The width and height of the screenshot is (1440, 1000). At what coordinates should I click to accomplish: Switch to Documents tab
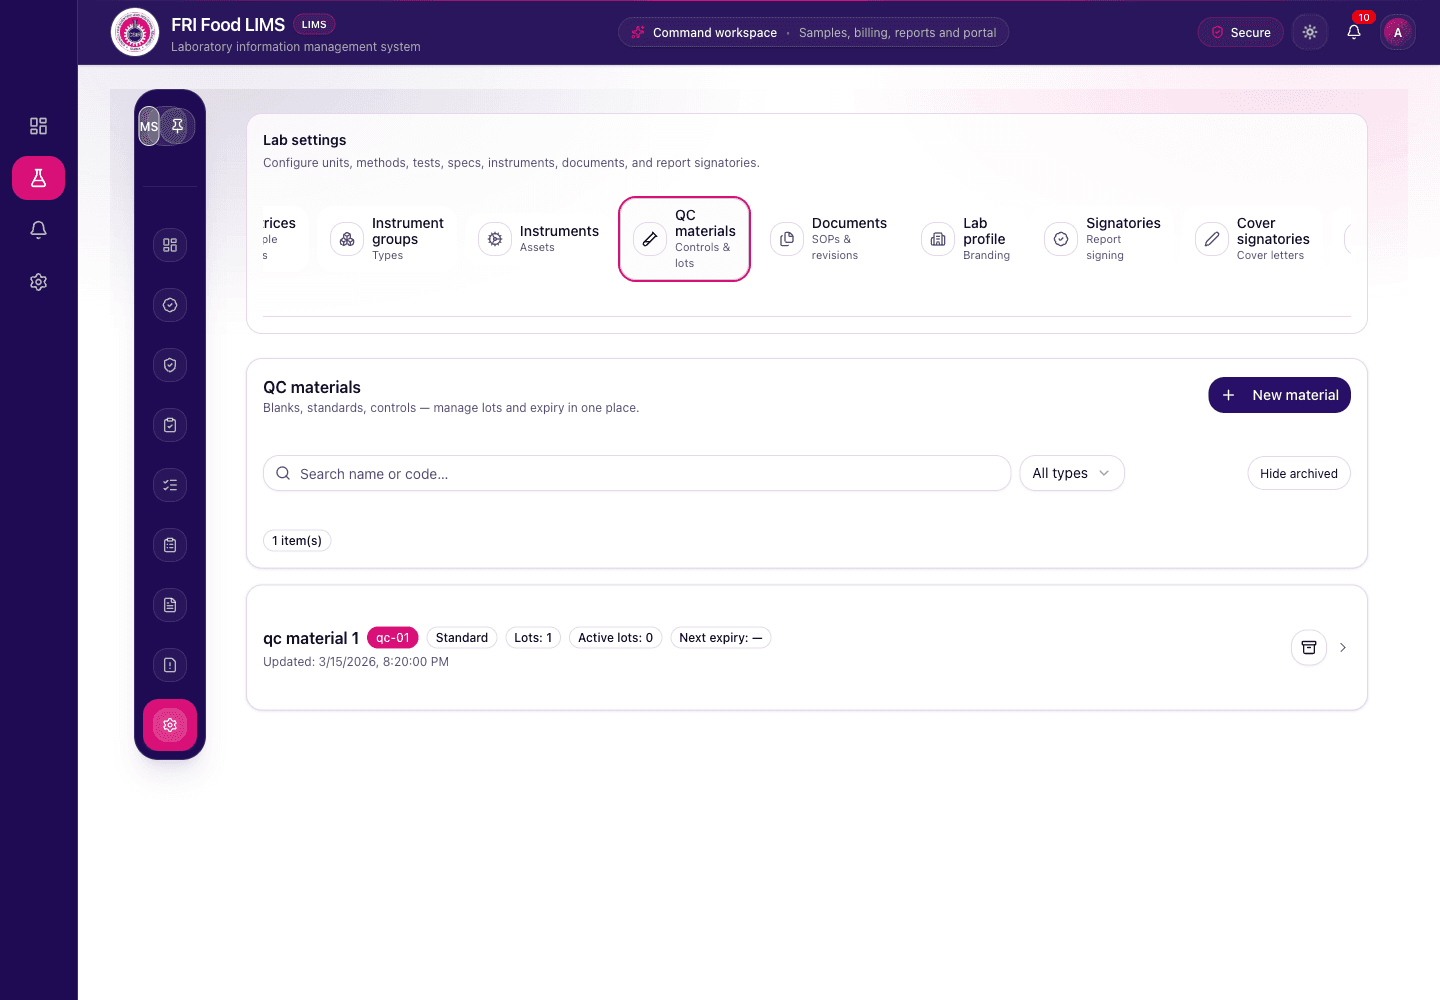tap(831, 239)
